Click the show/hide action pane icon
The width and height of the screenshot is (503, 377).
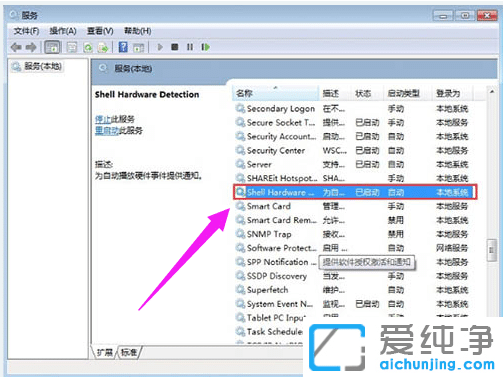(x=139, y=47)
